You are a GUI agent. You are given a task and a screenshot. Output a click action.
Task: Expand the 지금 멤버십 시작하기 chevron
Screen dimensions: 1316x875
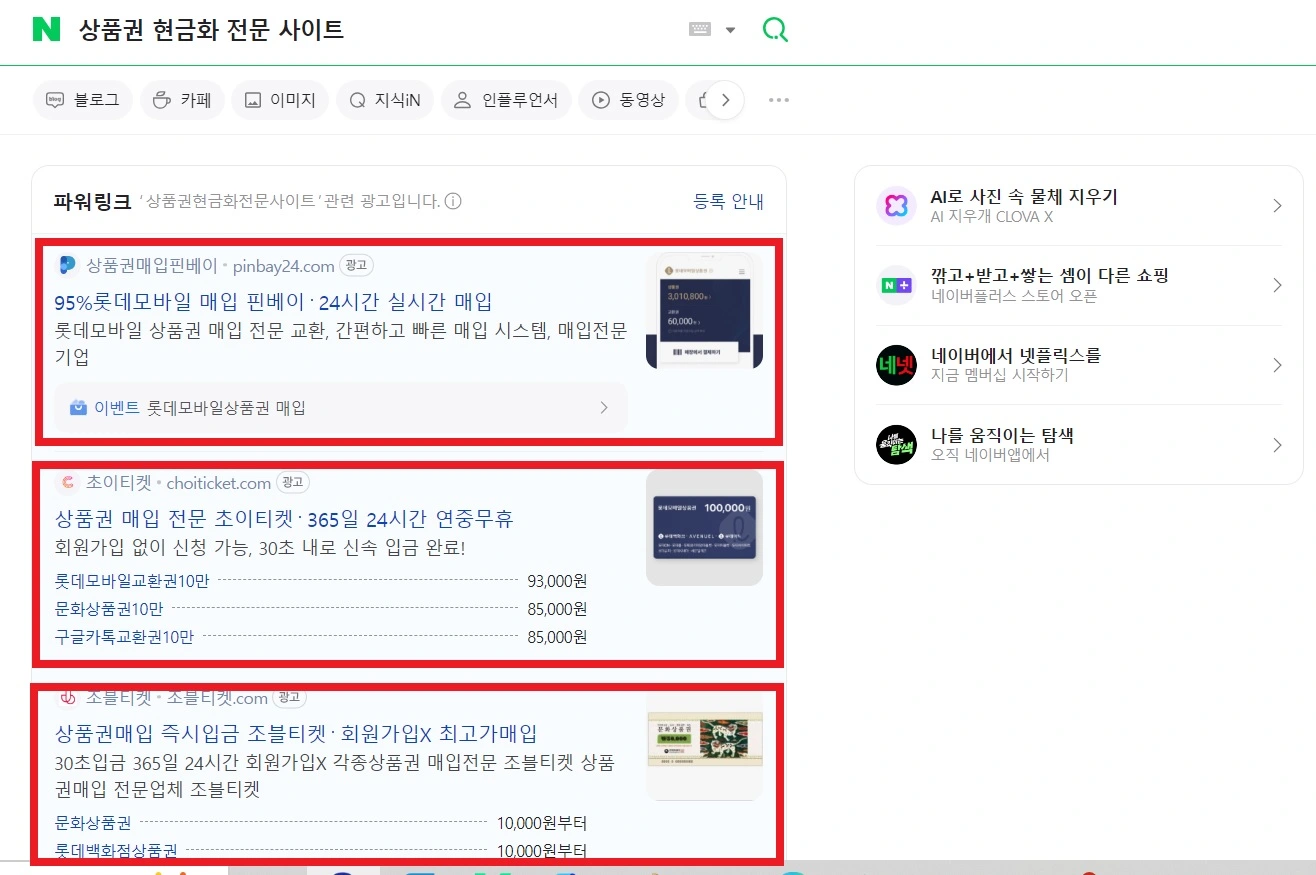[1277, 365]
